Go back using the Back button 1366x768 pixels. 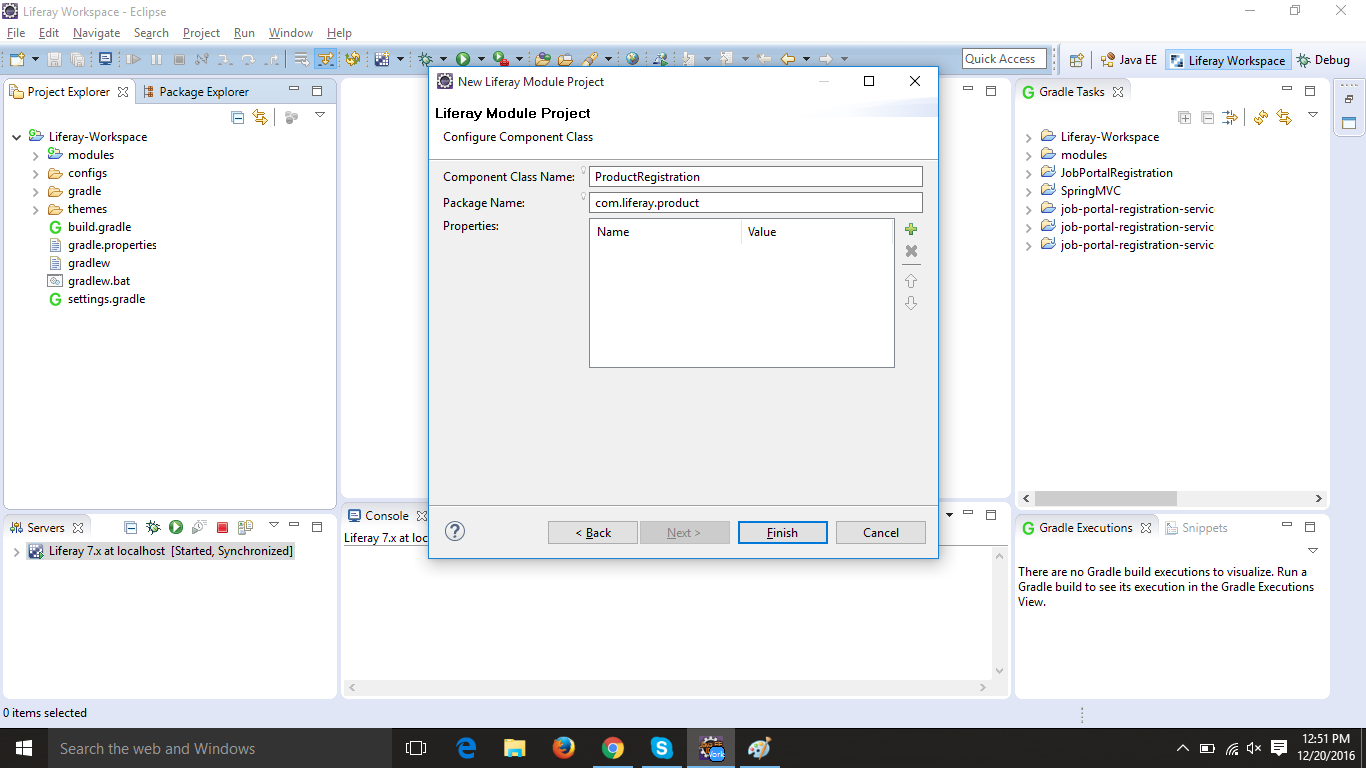tap(592, 532)
